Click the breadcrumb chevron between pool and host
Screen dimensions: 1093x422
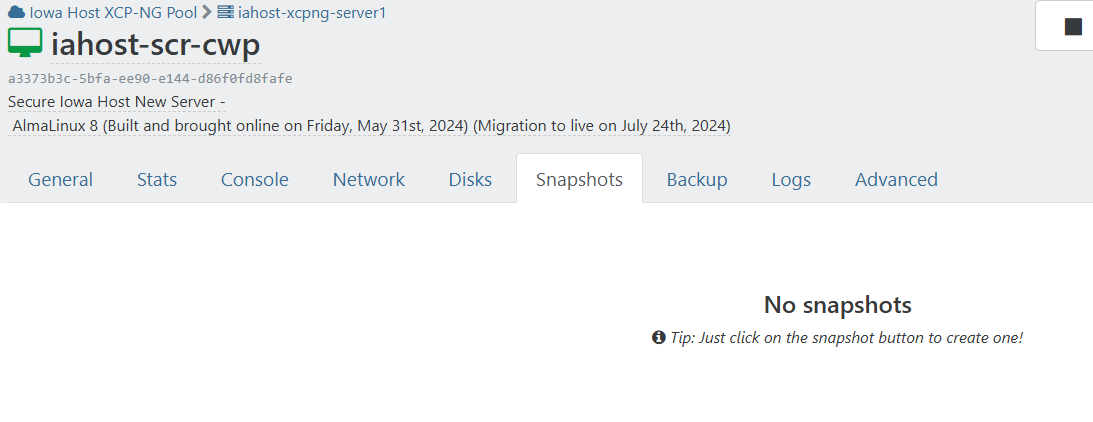[x=207, y=12]
